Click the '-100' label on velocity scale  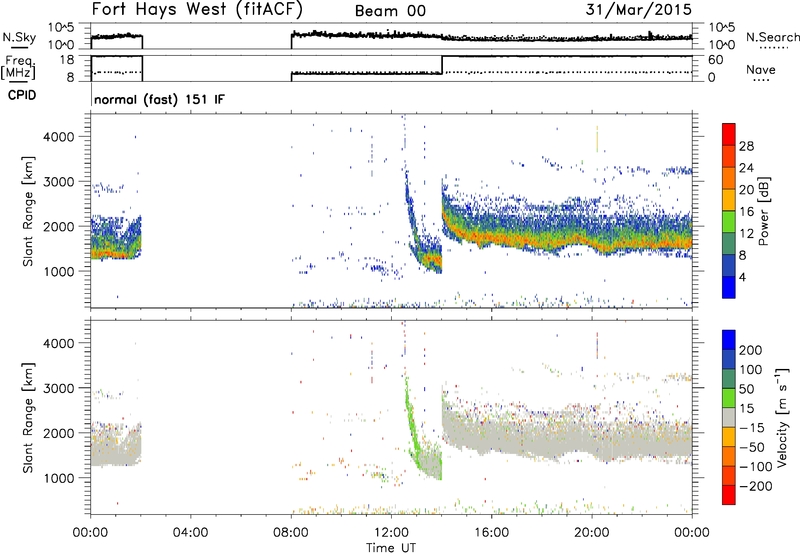point(756,467)
